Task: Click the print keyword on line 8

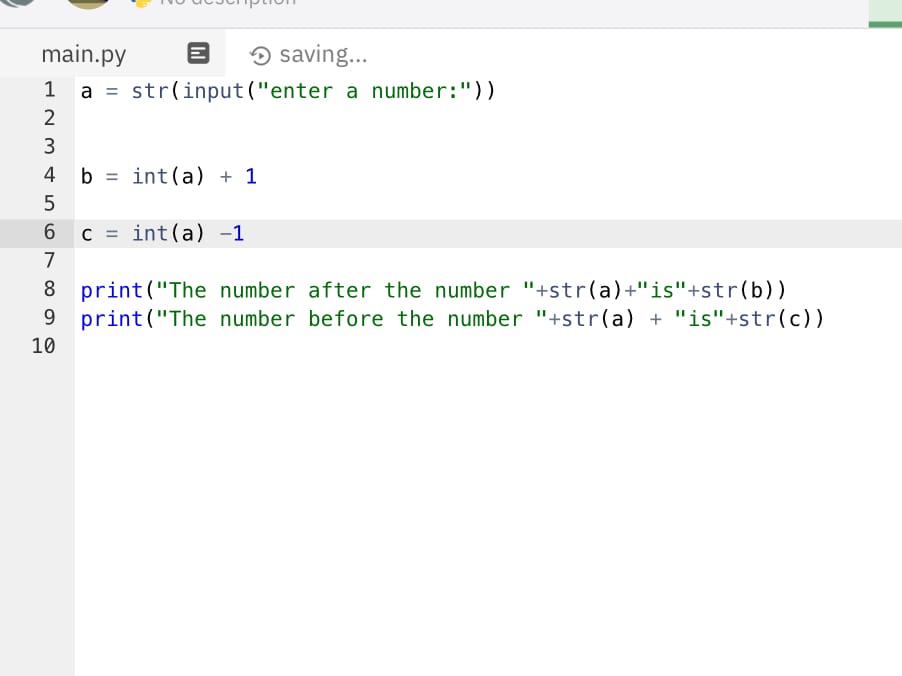Action: point(112,291)
